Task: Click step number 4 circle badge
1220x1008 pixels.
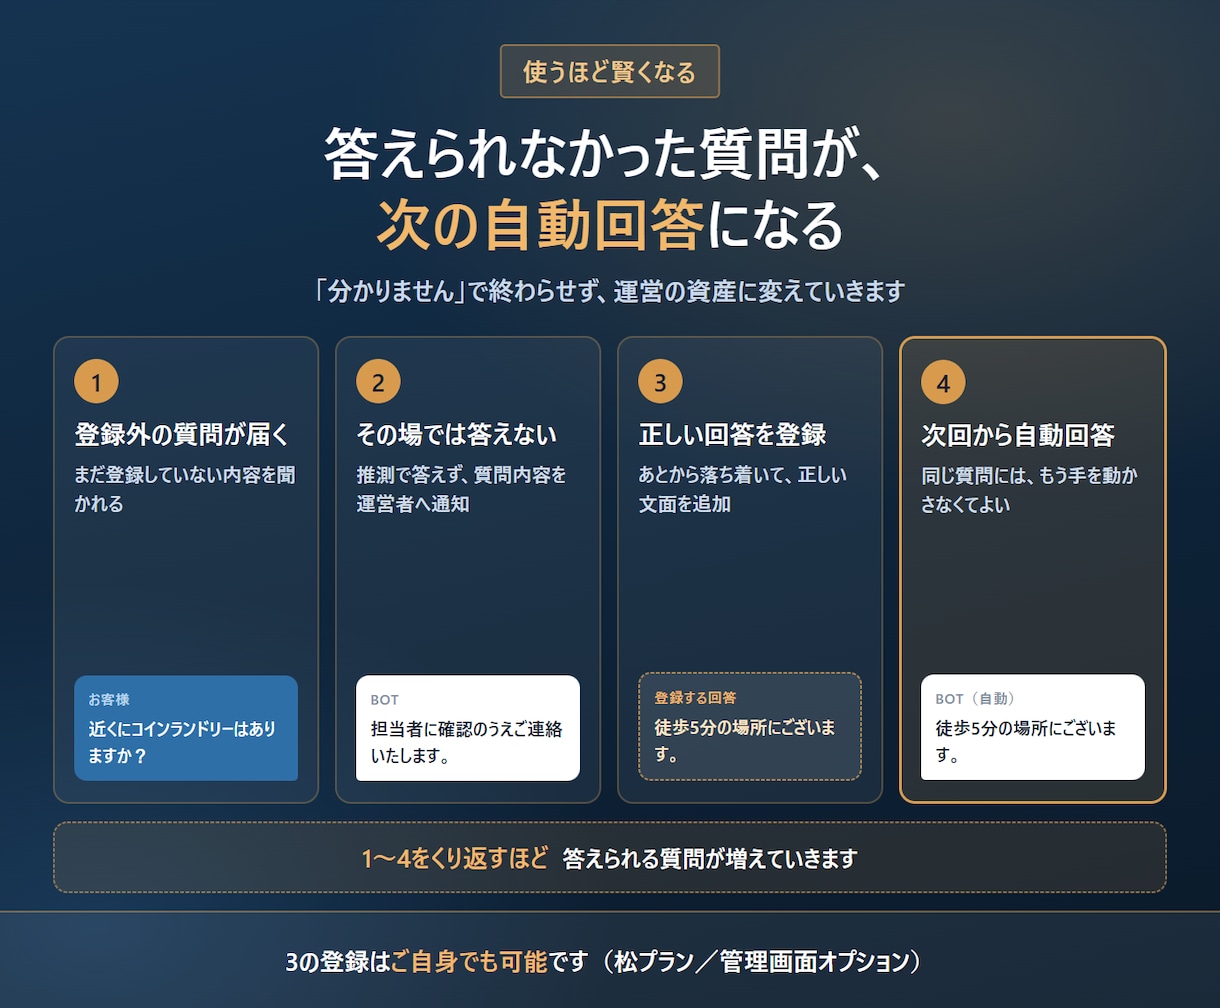Action: (943, 382)
